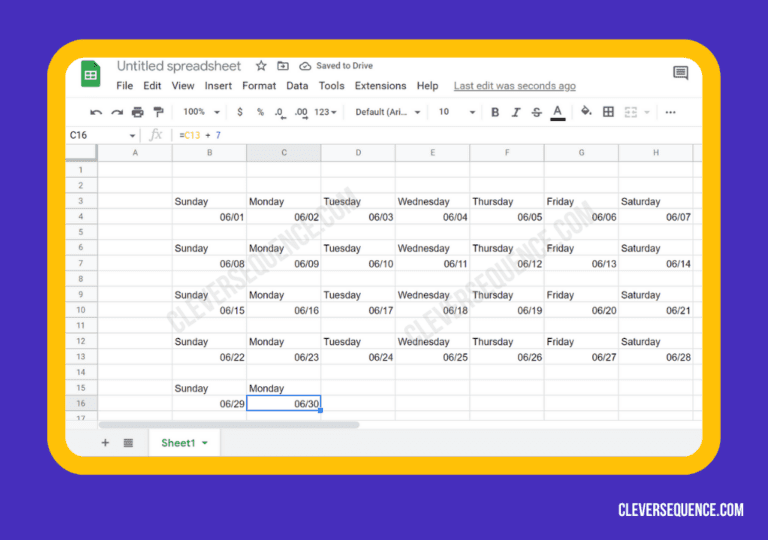Viewport: 768px width, 540px height.
Task: Select row 16 header
Action: [x=81, y=403]
